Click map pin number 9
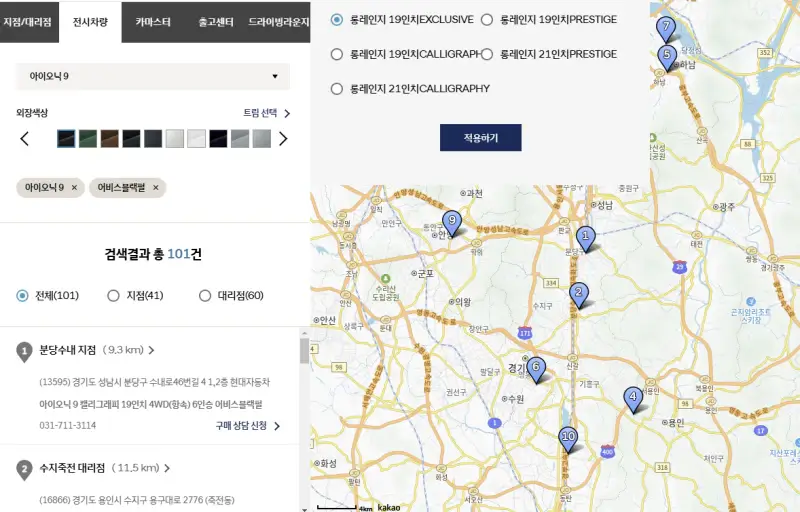The image size is (800, 512). (x=452, y=223)
